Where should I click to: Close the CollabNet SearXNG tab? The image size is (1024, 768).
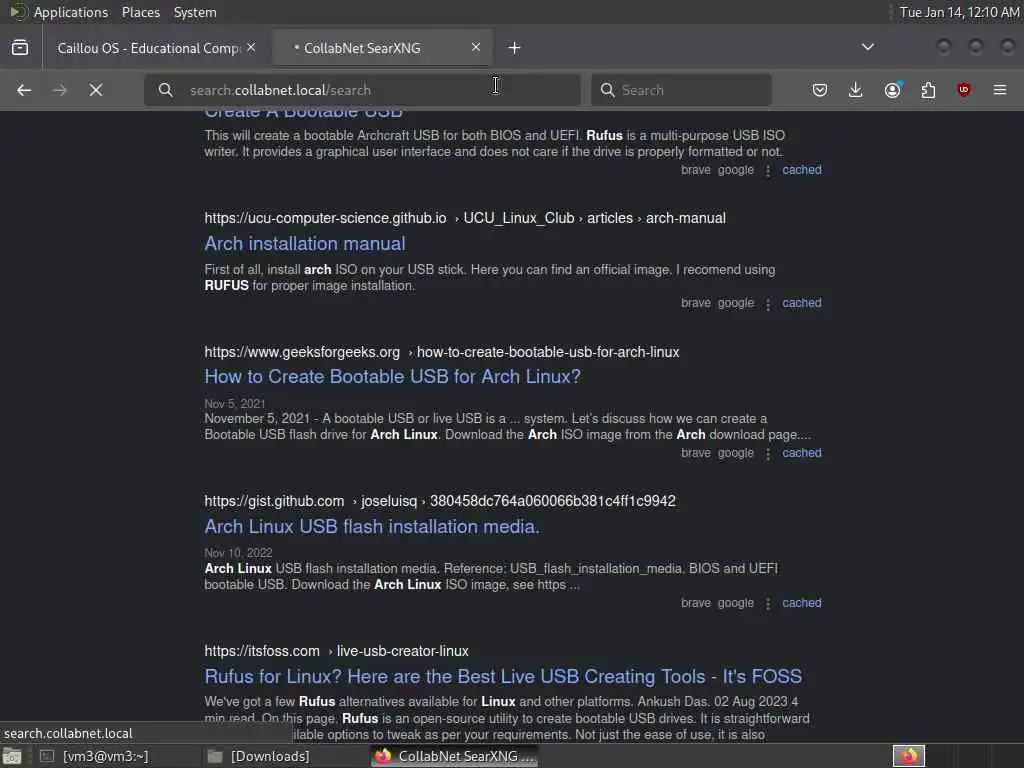pos(475,48)
